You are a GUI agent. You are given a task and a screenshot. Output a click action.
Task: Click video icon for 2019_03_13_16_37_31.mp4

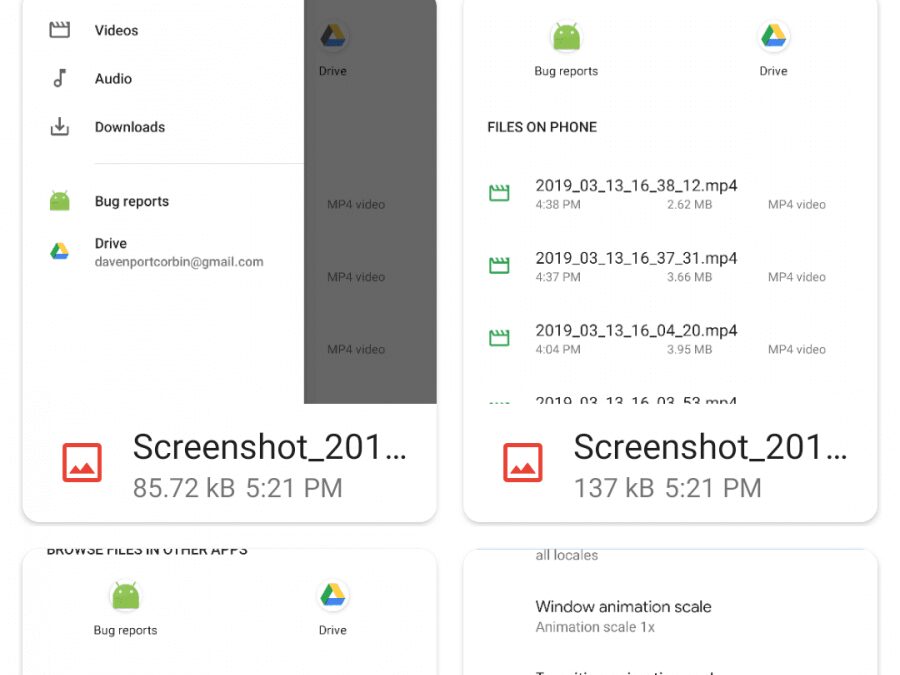(x=499, y=266)
